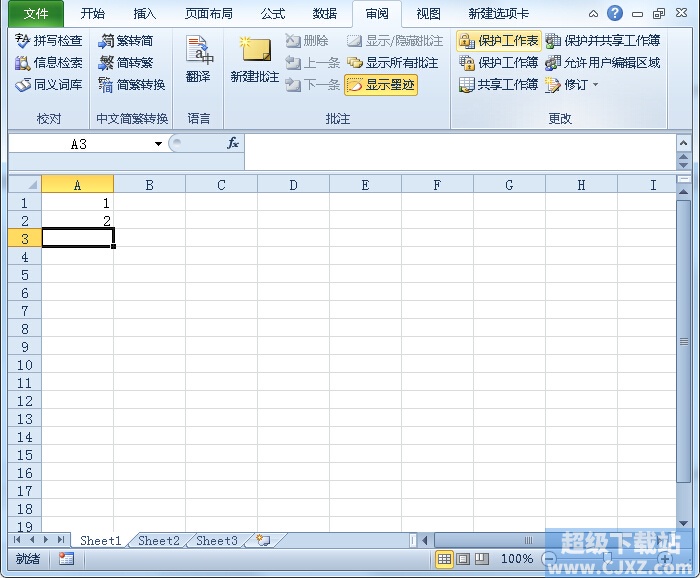Image resolution: width=700 pixels, height=578 pixels.
Task: Jump to first sheet navigation arrow
Action: (x=17, y=540)
